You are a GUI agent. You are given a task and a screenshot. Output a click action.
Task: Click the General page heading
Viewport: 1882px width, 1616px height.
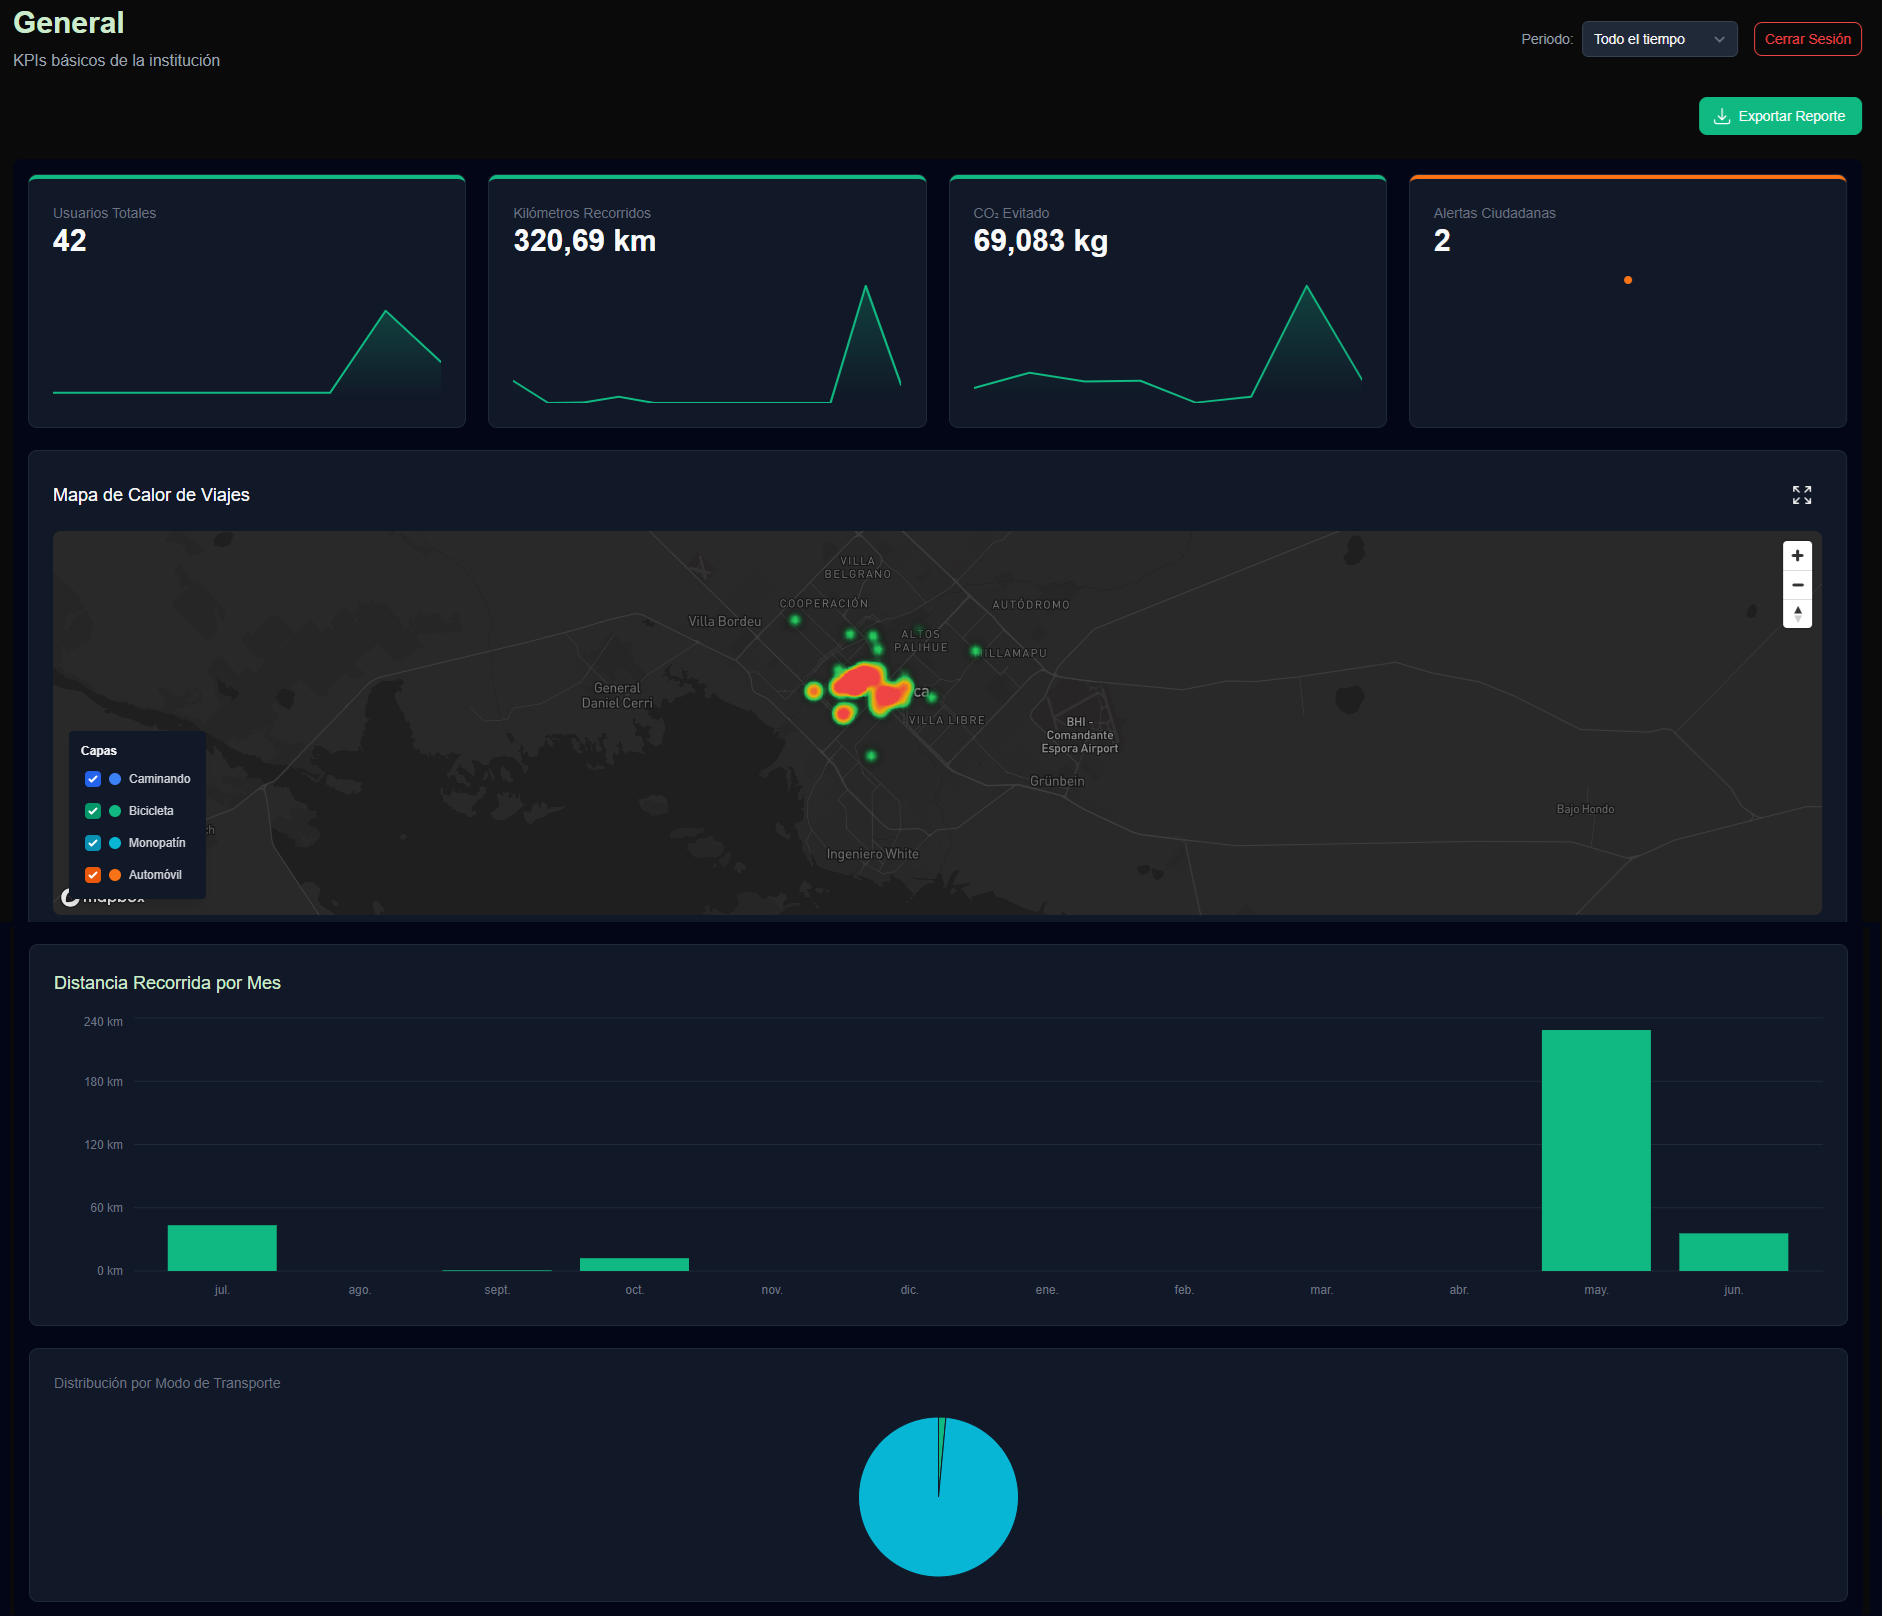(69, 22)
